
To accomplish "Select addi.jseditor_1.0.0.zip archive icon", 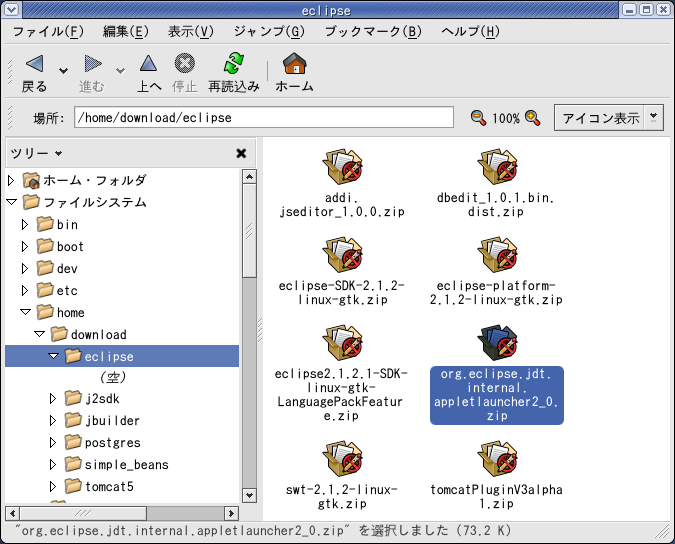I will point(343,167).
